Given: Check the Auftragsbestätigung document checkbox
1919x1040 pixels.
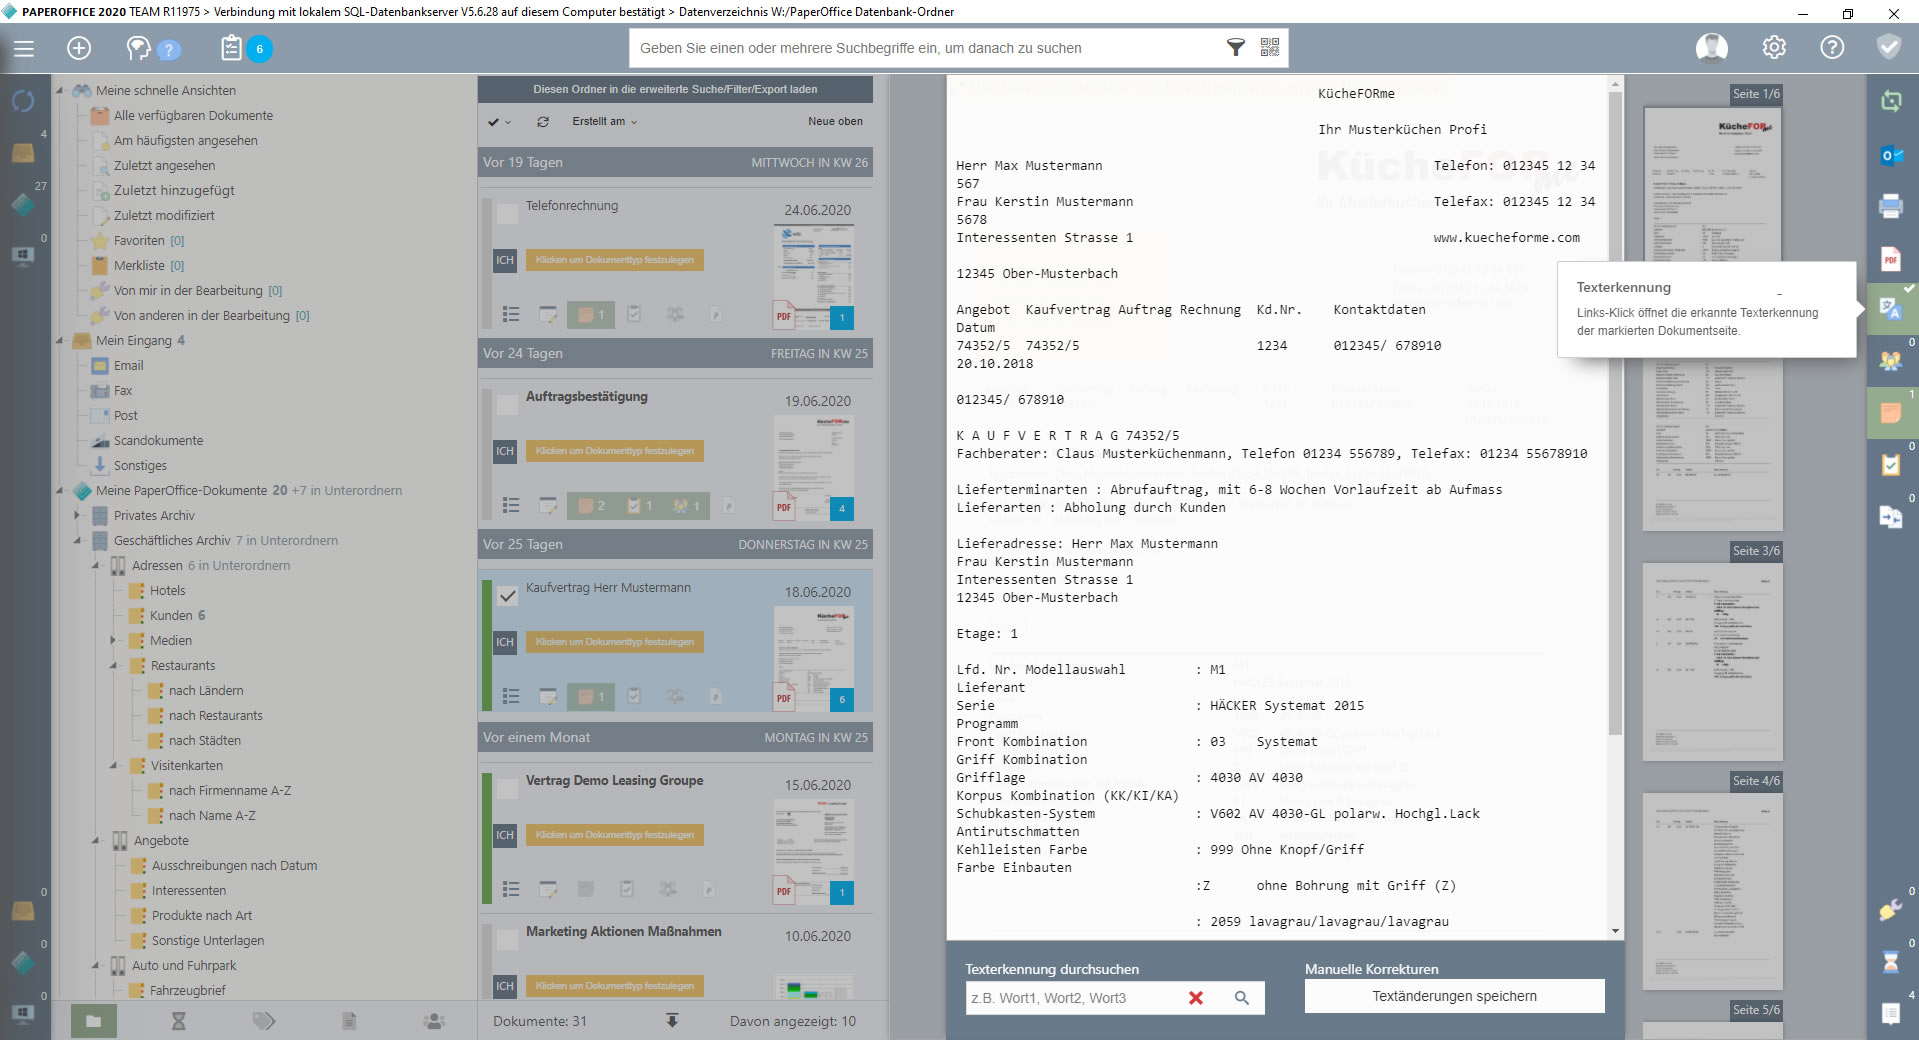Looking at the screenshot, I should (x=508, y=404).
